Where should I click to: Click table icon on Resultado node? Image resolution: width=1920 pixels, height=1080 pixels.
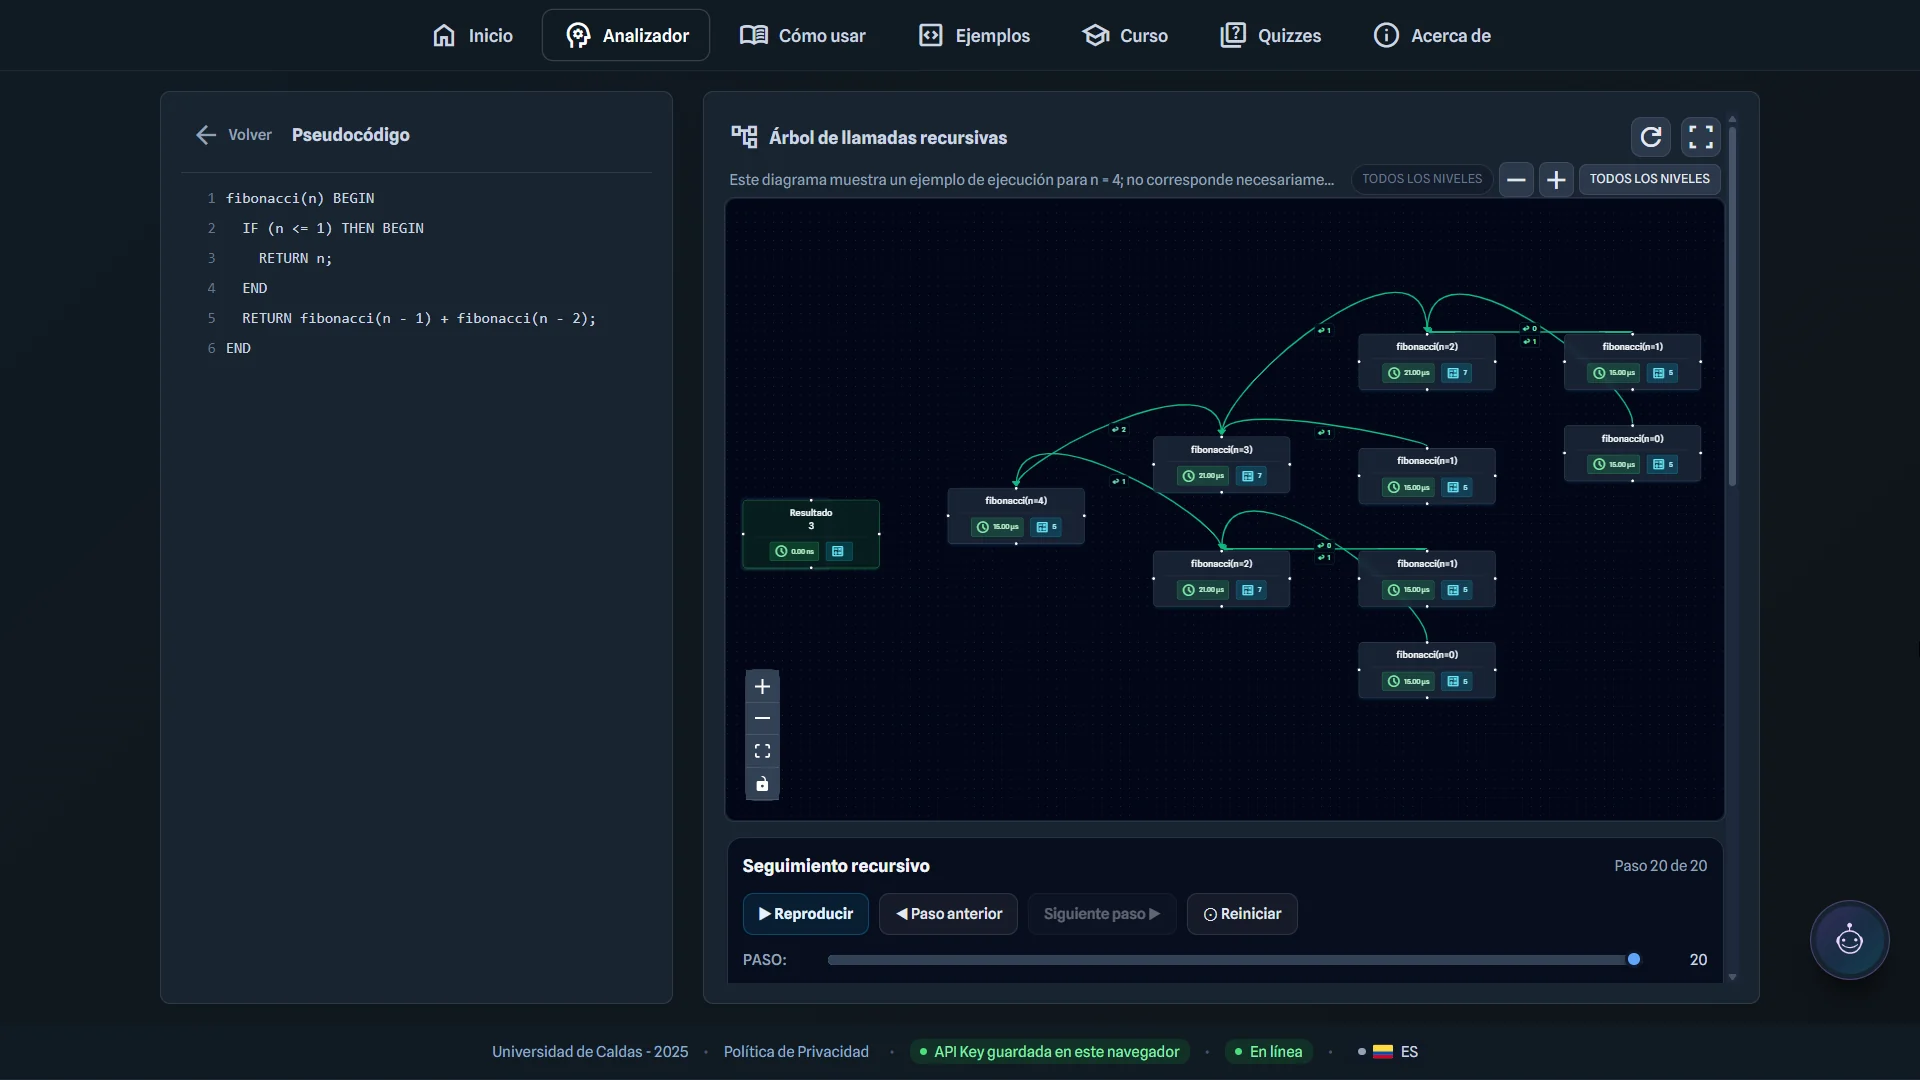point(838,552)
